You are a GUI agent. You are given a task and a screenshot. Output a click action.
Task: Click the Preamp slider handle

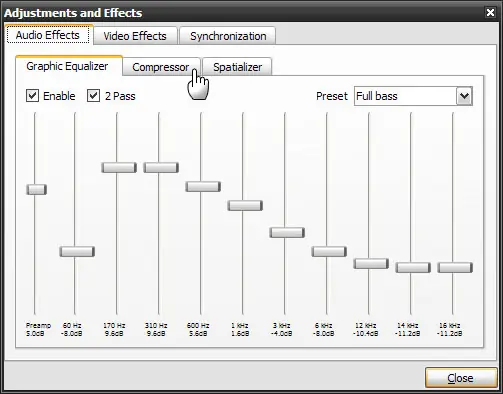click(36, 189)
